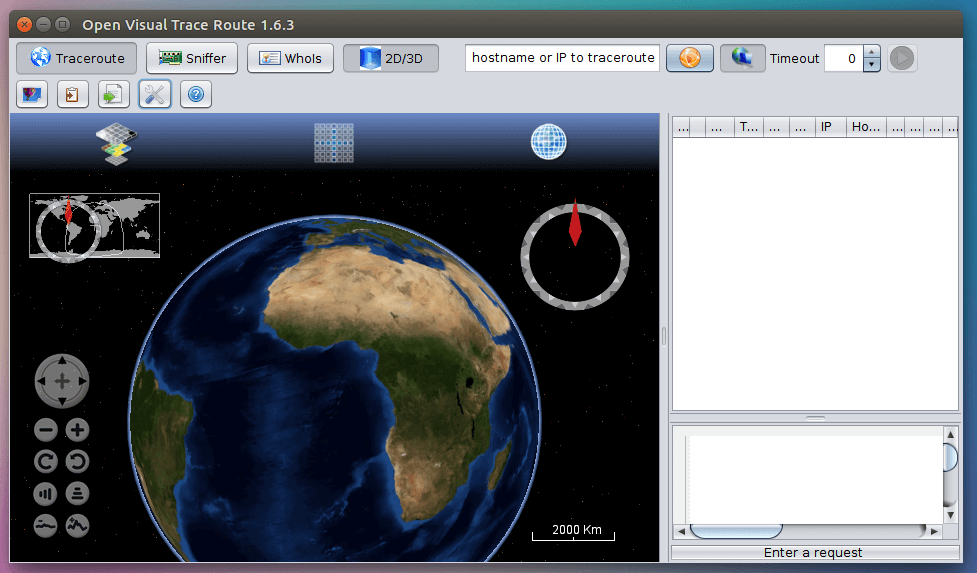The image size is (977, 573).
Task: Zoom in with the plus map control
Action: click(77, 430)
